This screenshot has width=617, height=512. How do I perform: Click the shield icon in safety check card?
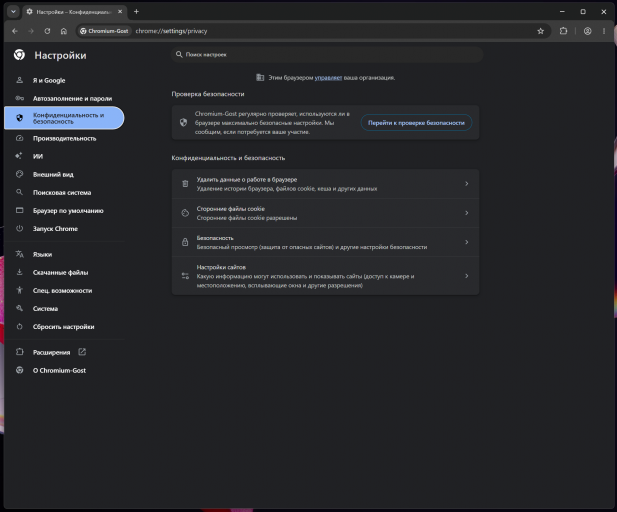[183, 122]
